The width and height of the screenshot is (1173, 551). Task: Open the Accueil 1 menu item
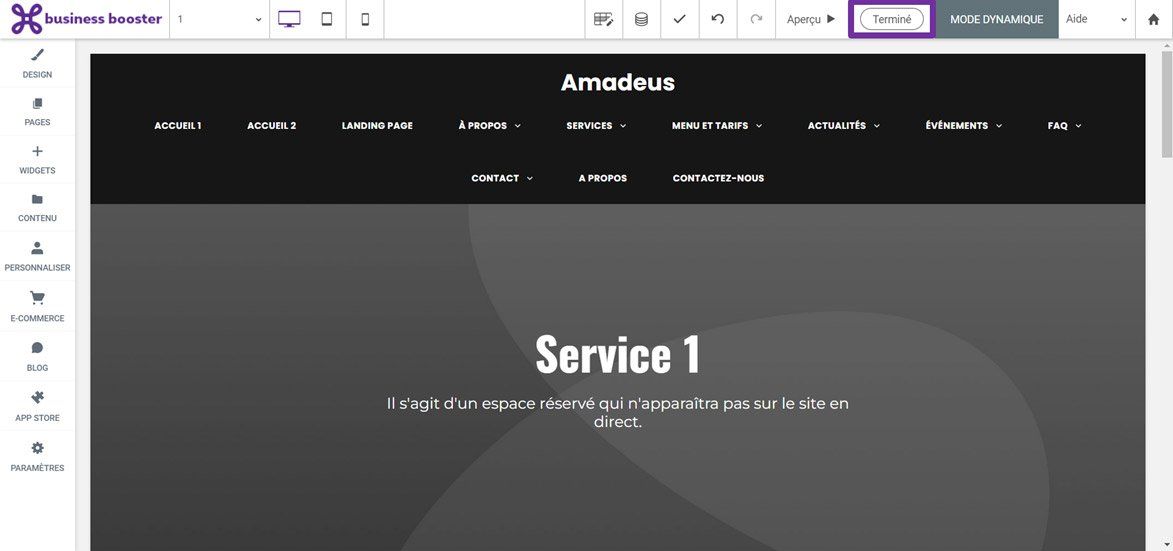[178, 126]
